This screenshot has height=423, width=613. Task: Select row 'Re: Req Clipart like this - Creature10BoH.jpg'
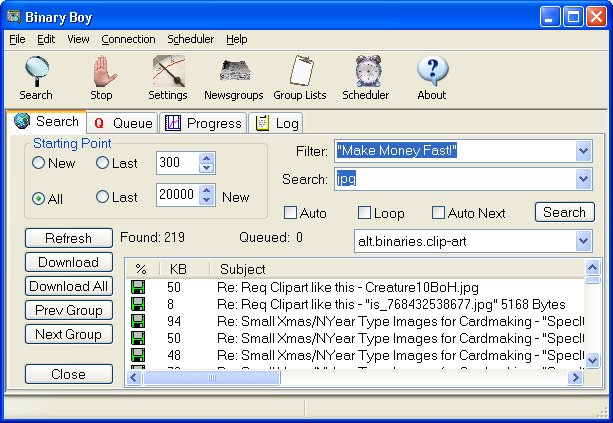pyautogui.click(x=355, y=287)
